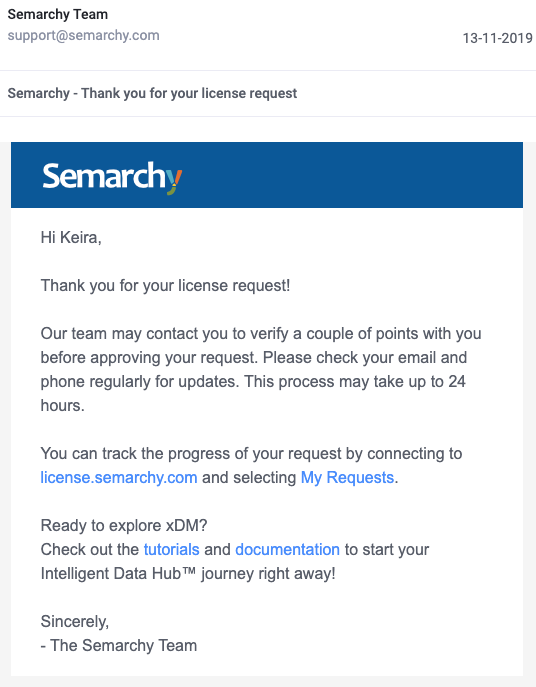The width and height of the screenshot is (536, 687).
Task: Click the sender name Semarchy Team
Action: coord(57,14)
